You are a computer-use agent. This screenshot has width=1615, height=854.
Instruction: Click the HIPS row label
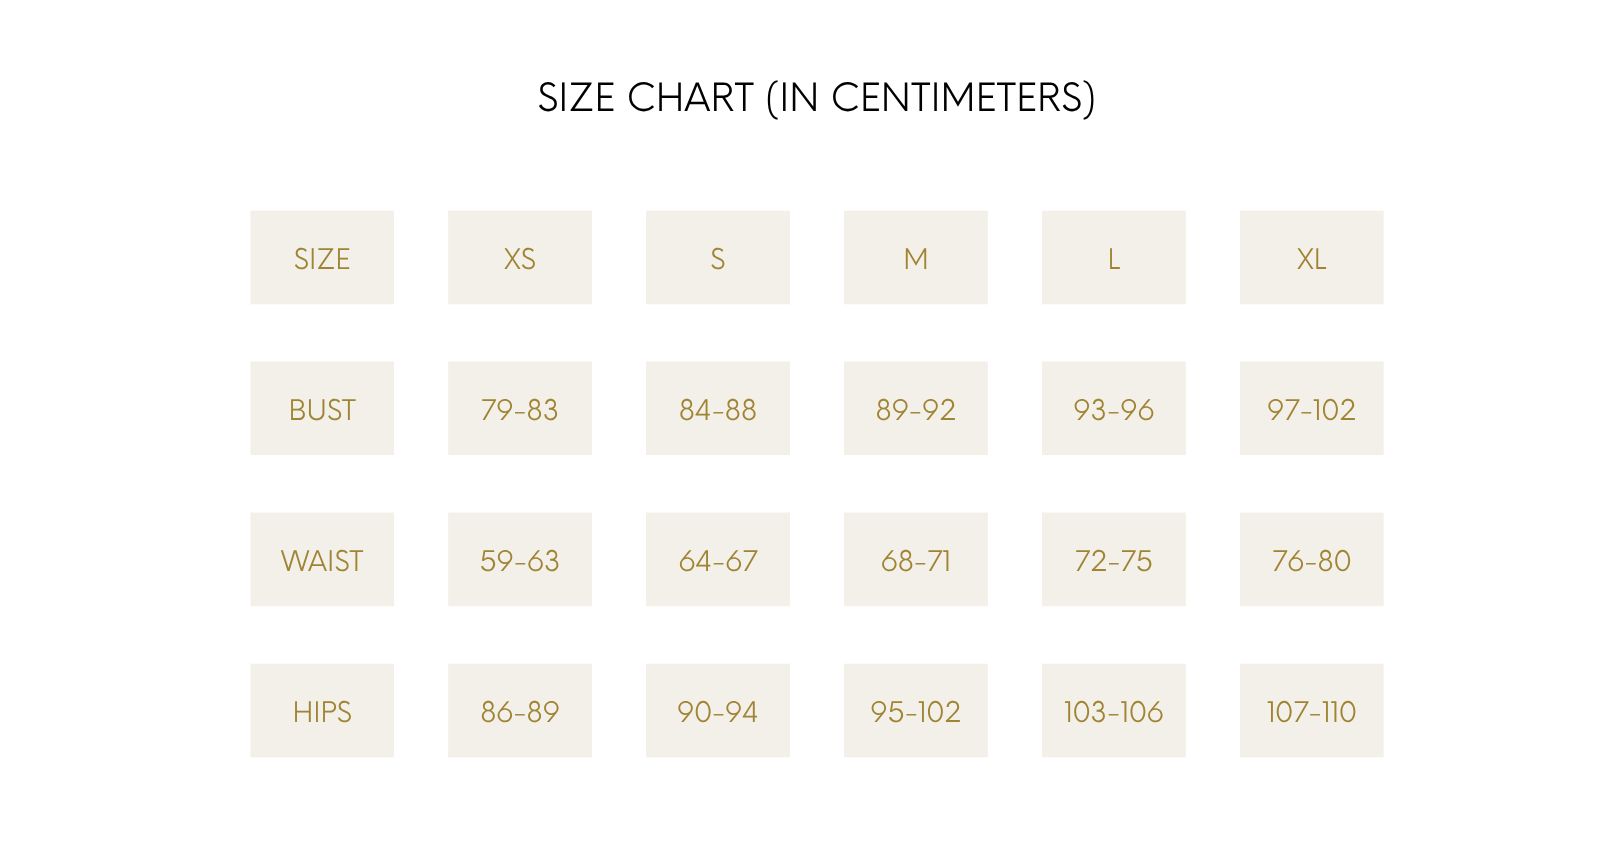322,710
